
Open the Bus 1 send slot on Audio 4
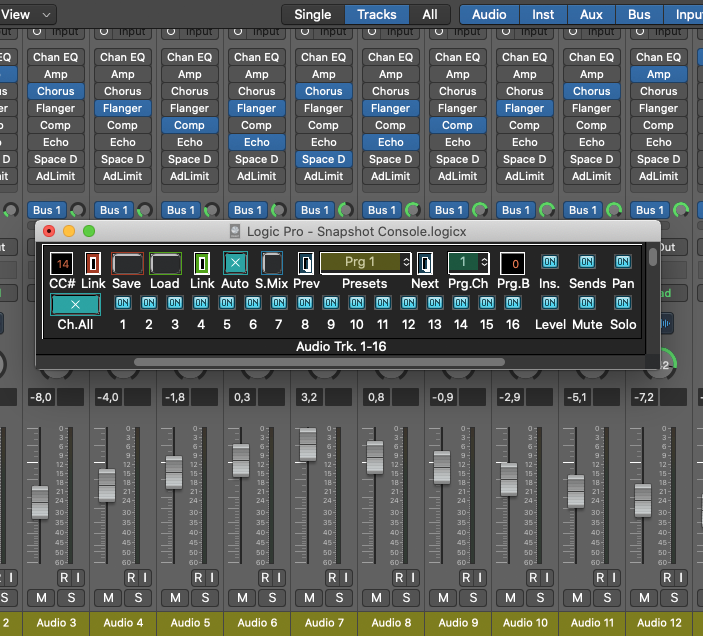click(114, 210)
